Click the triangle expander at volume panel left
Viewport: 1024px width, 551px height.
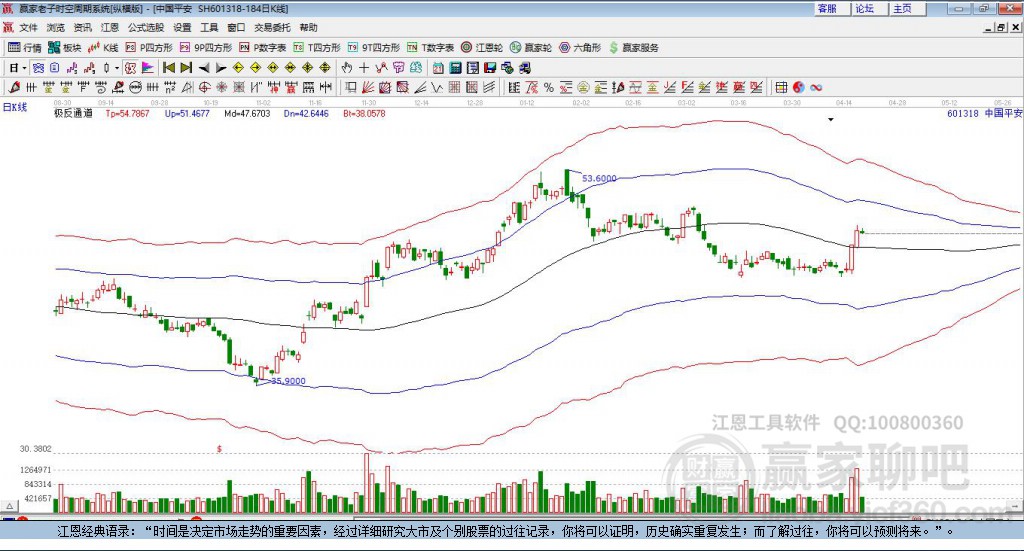[9, 506]
